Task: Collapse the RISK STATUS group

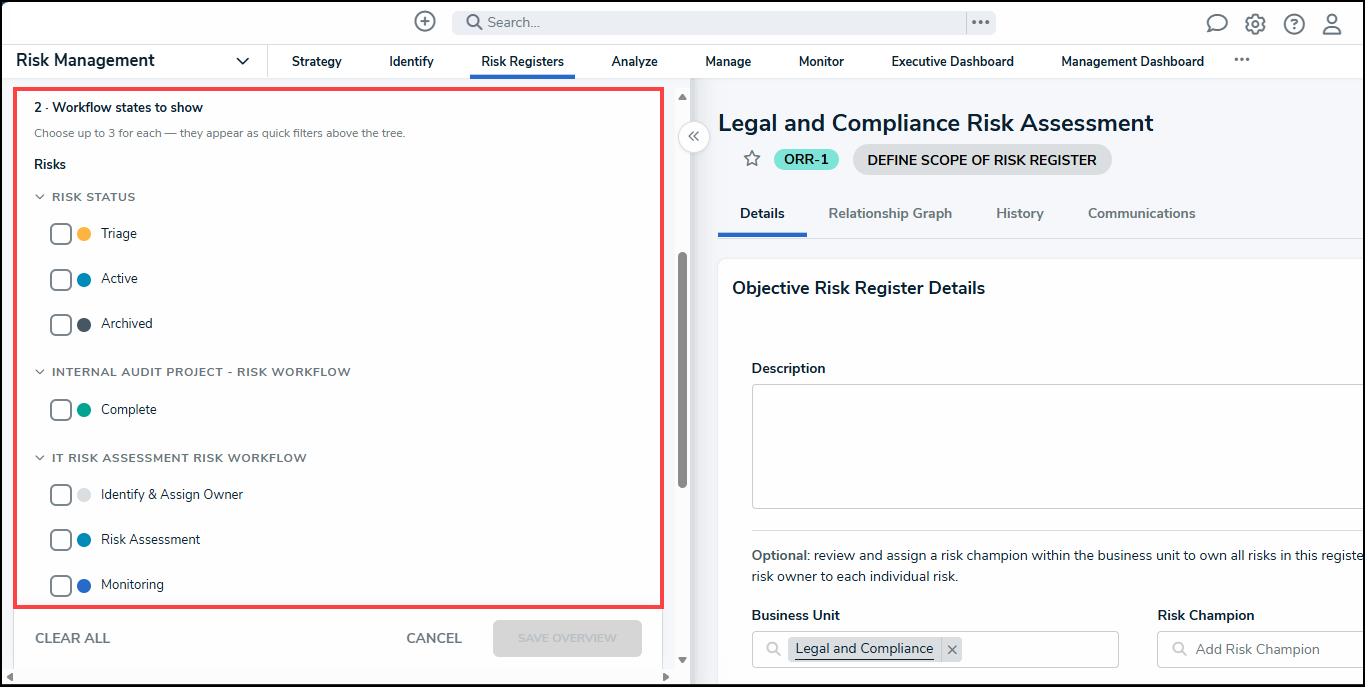Action: [x=41, y=197]
